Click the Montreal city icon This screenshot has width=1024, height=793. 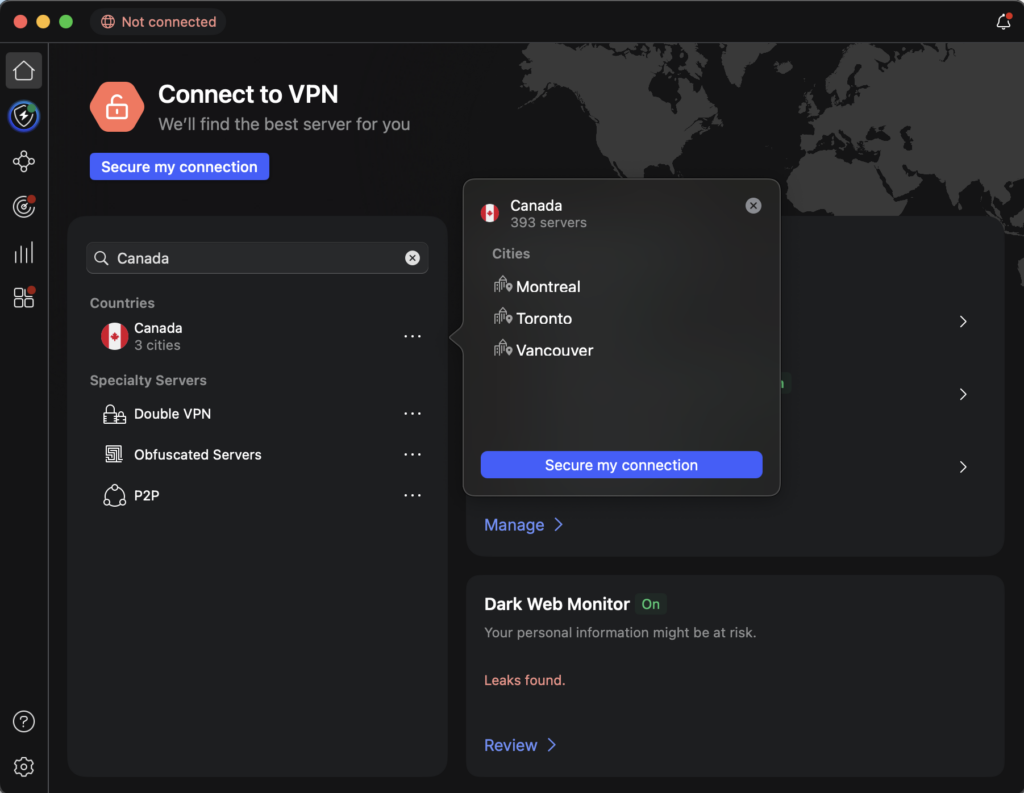502,285
